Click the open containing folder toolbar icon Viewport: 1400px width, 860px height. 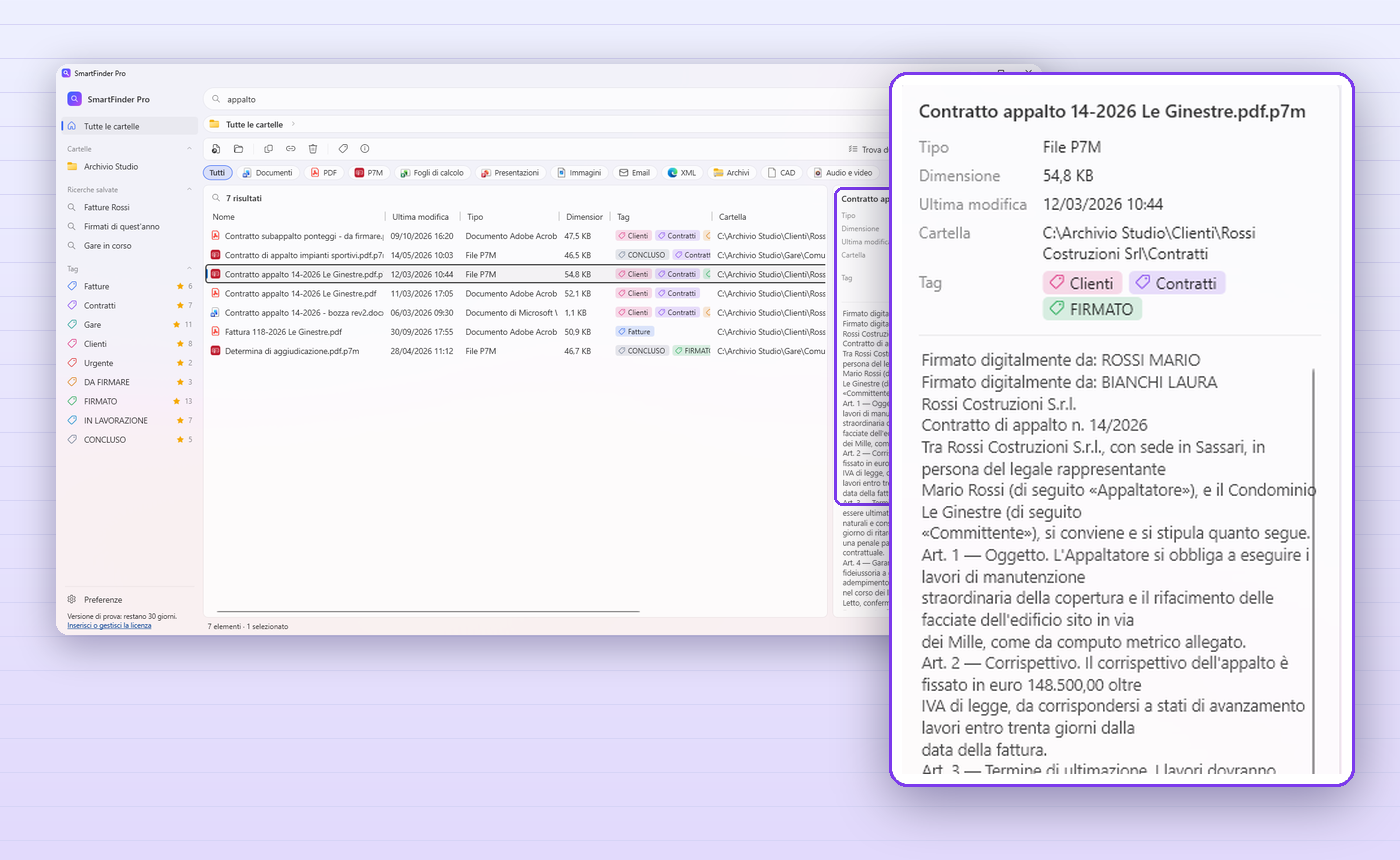pos(238,148)
